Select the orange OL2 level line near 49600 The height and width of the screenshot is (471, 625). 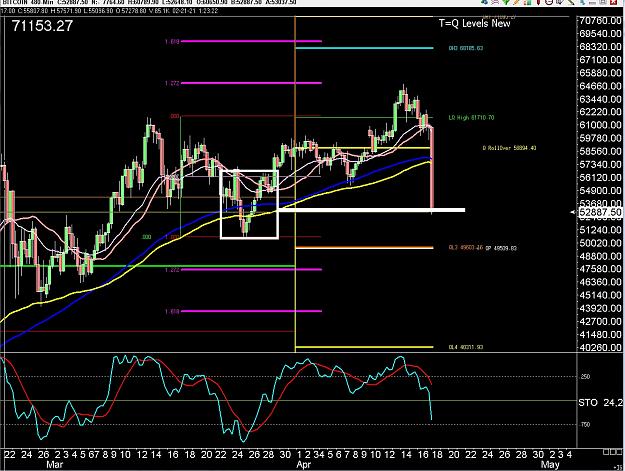click(x=364, y=248)
